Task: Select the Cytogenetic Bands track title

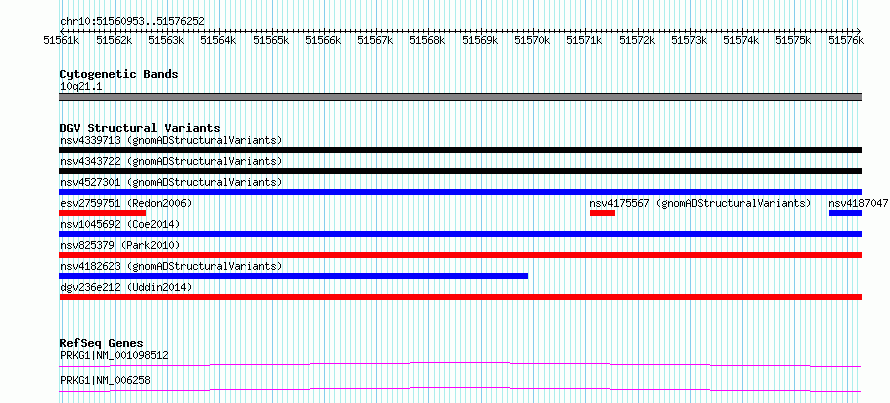Action: (x=119, y=74)
